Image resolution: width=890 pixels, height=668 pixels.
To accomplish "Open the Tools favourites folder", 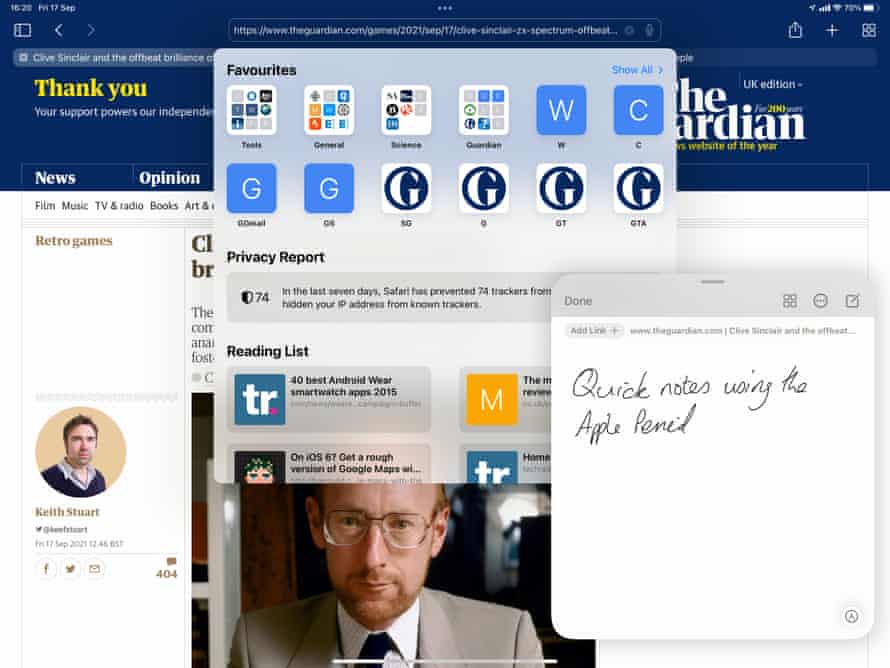I will tap(251, 110).
